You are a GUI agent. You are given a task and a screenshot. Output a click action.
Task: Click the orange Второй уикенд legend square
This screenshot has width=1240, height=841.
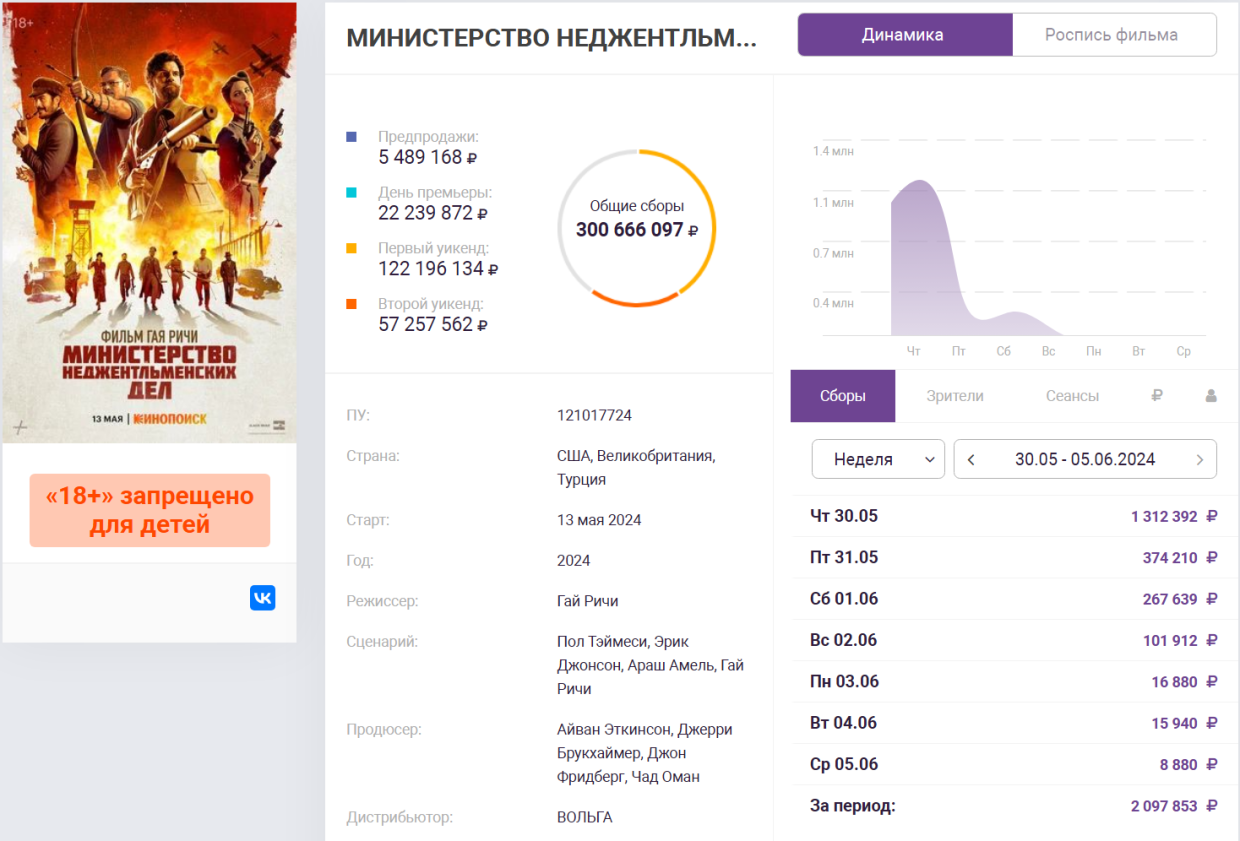click(x=351, y=303)
